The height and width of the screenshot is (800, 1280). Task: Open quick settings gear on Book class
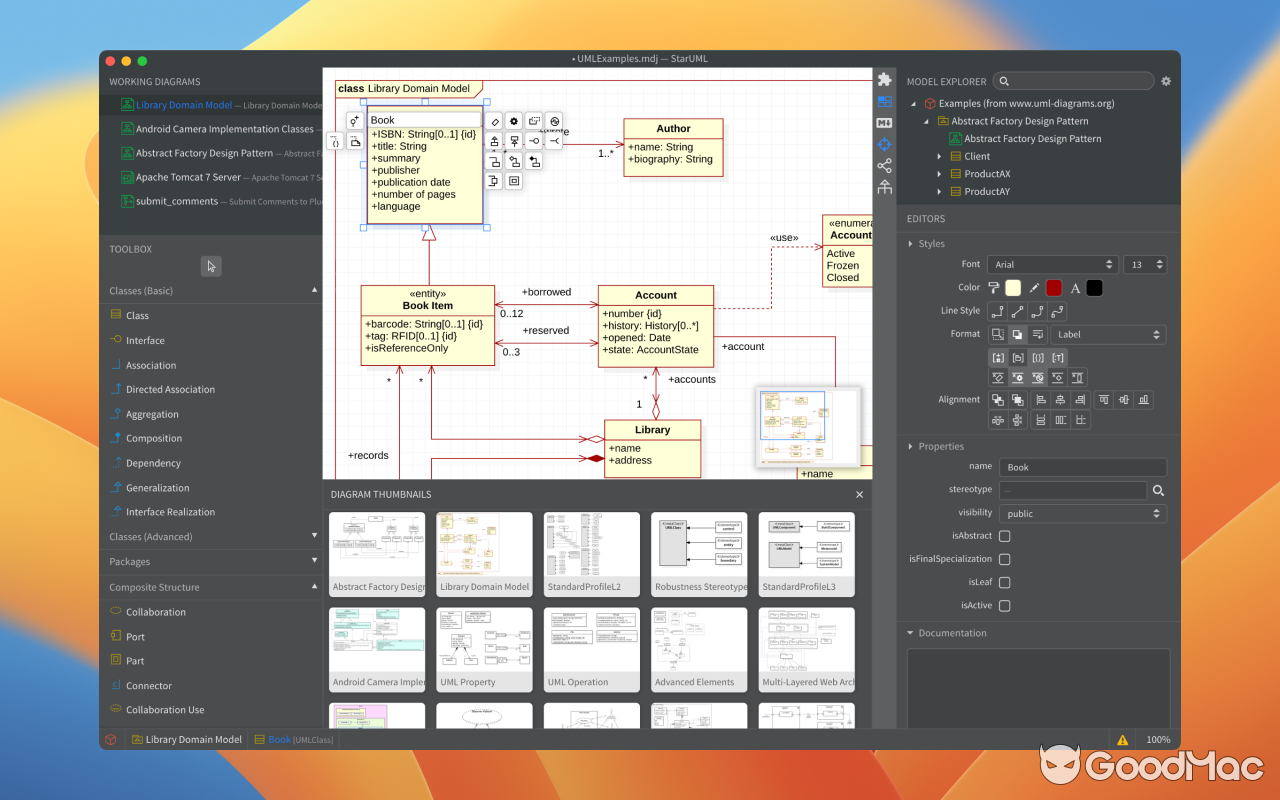coord(513,120)
